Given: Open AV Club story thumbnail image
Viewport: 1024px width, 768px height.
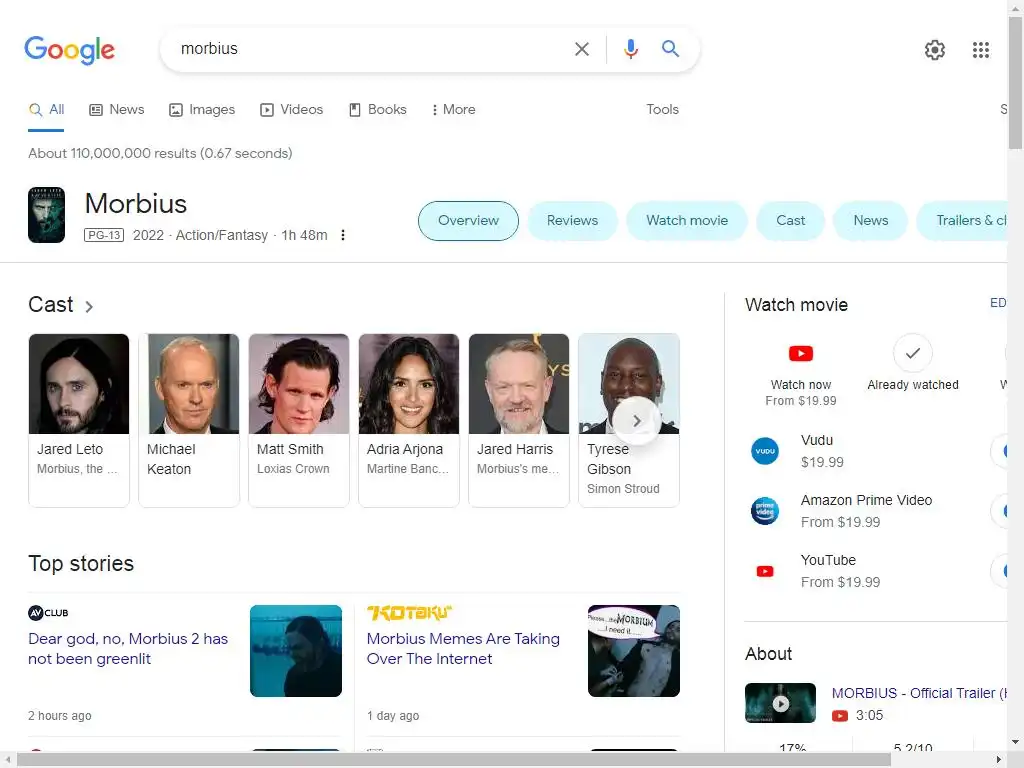Looking at the screenshot, I should pos(296,651).
